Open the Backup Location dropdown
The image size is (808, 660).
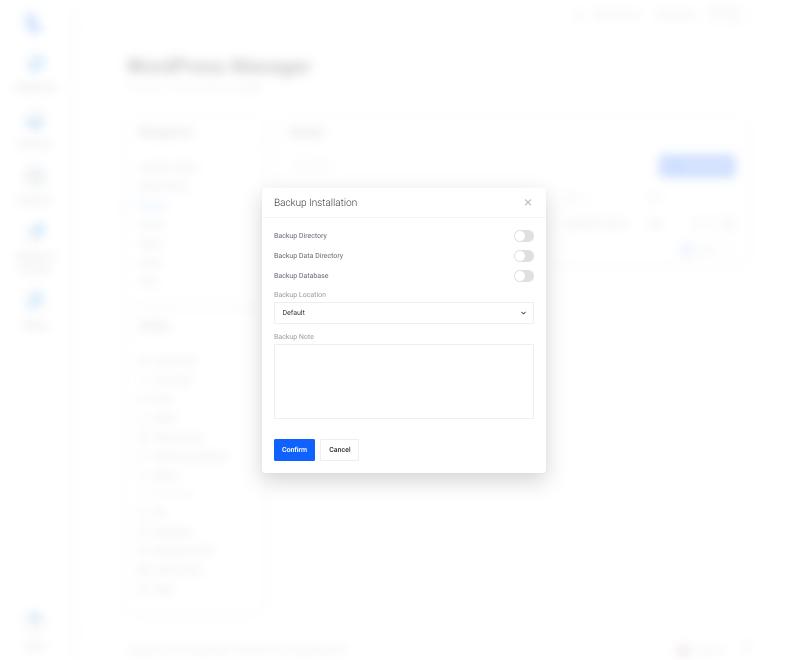coord(403,313)
